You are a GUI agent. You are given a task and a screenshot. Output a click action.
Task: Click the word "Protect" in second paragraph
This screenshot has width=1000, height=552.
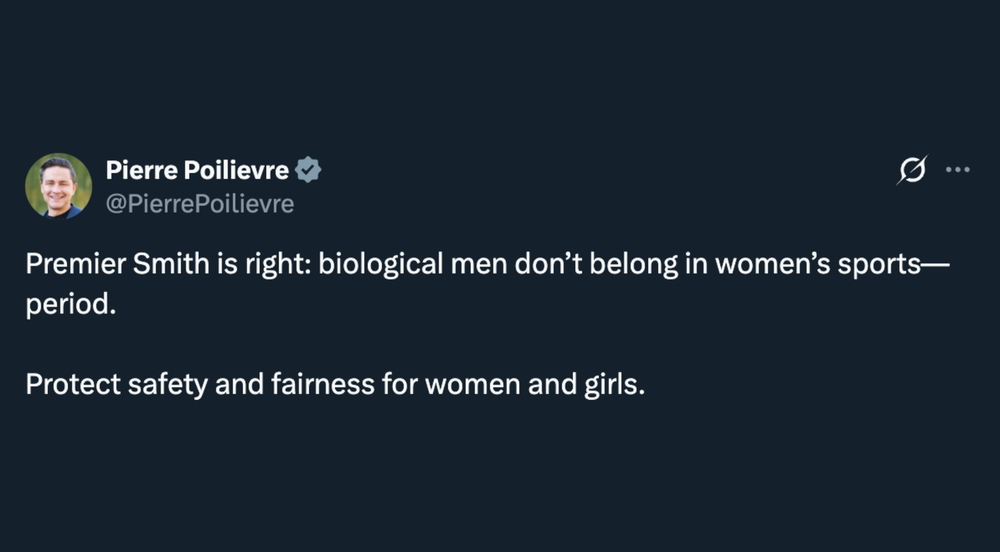[73, 384]
